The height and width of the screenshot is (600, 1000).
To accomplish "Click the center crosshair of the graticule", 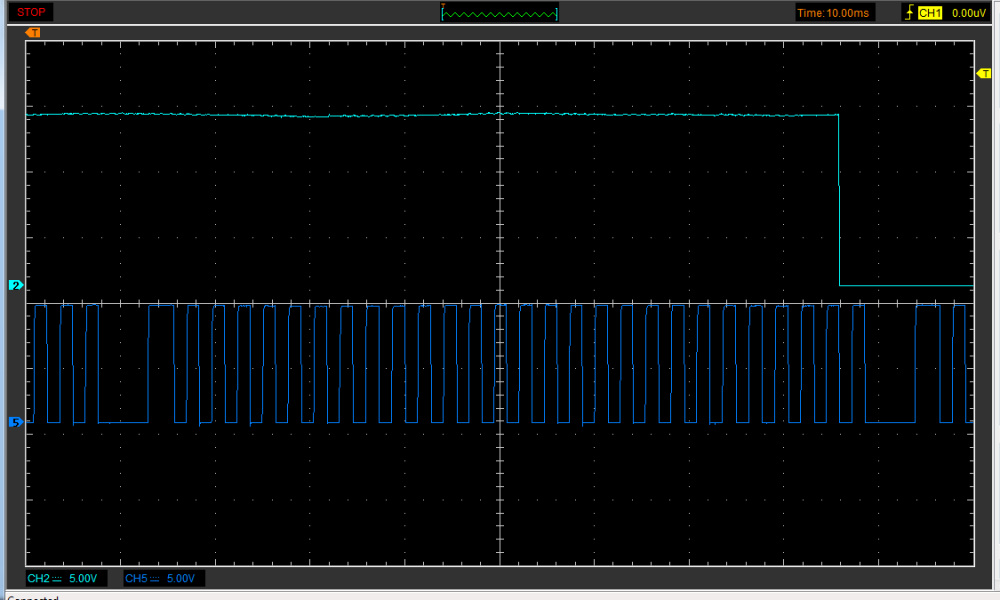I will pos(499,303).
